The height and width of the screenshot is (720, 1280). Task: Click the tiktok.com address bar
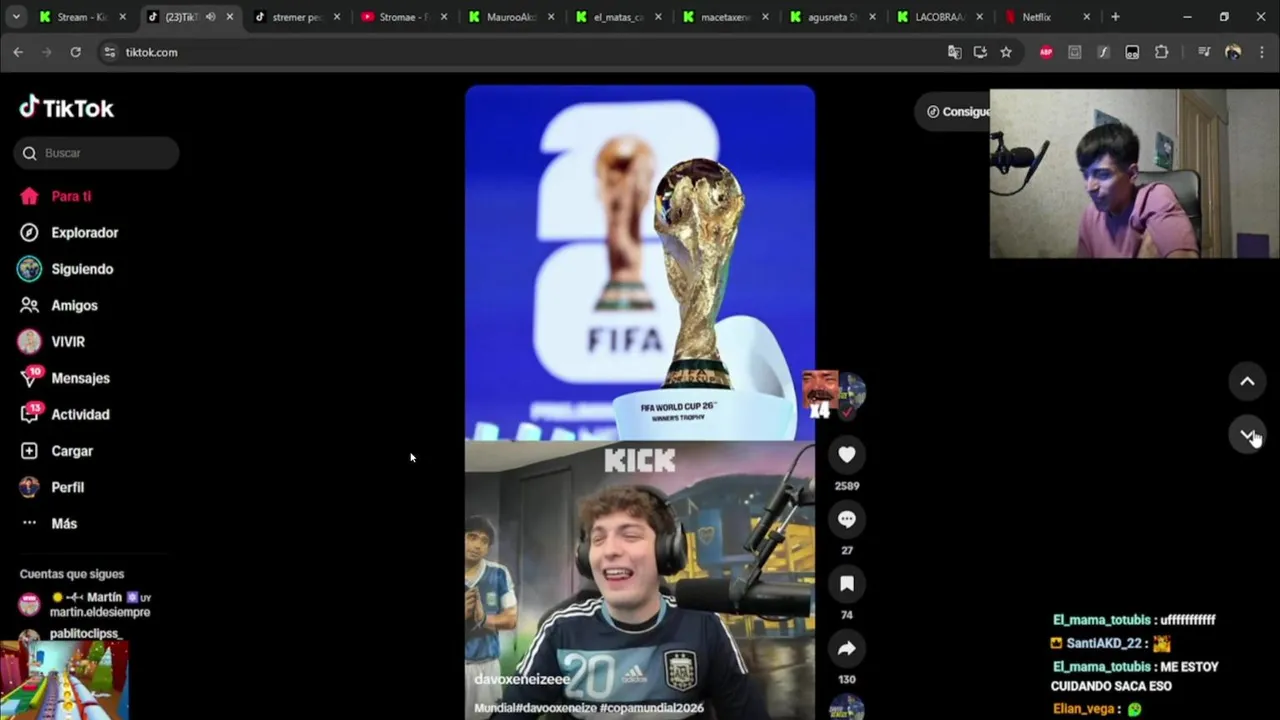(520, 52)
